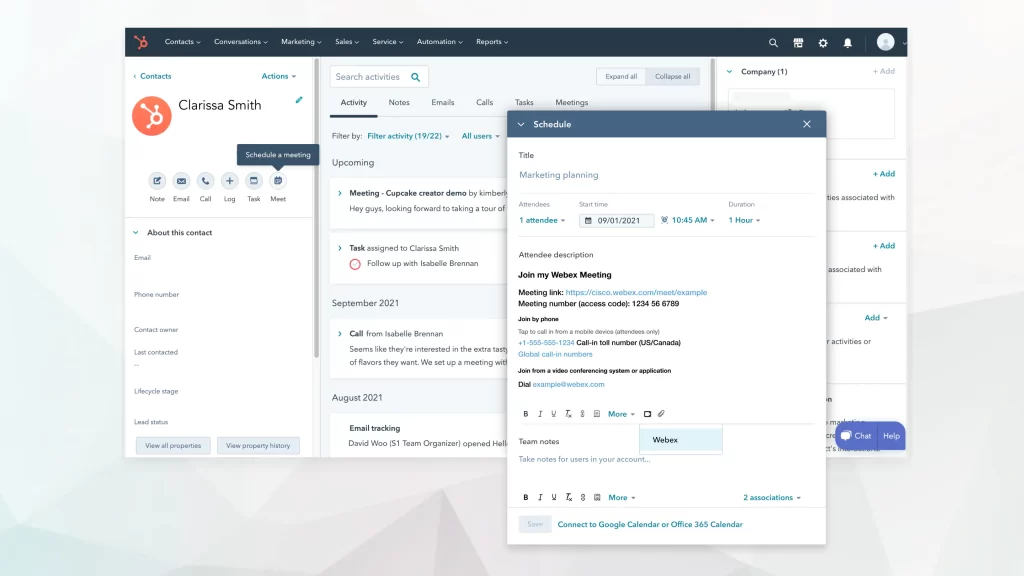Open the settings gear in top navigation
The height and width of the screenshot is (576, 1024).
coord(823,43)
